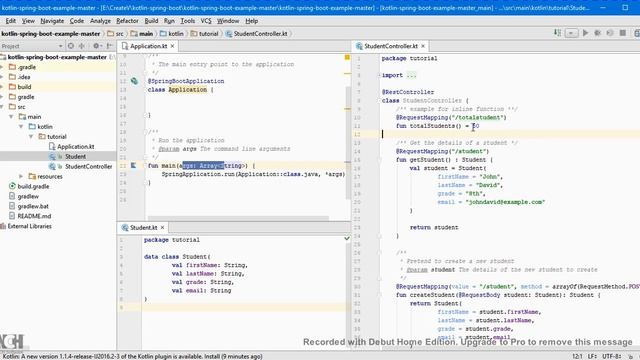Click the green Run arrow icon
The height and width of the screenshot is (360, 640).
pos(585,33)
